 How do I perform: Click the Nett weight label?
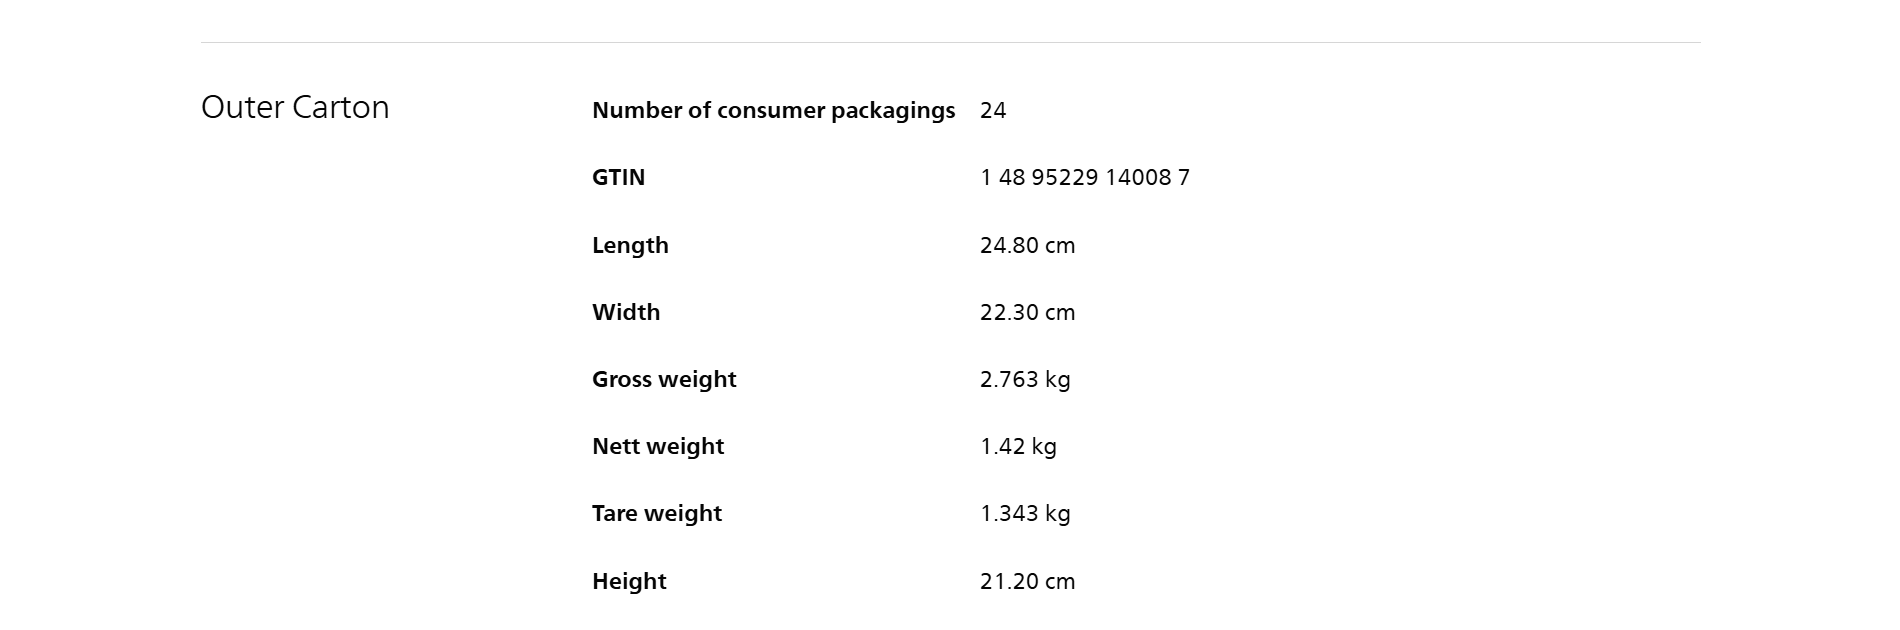658,446
